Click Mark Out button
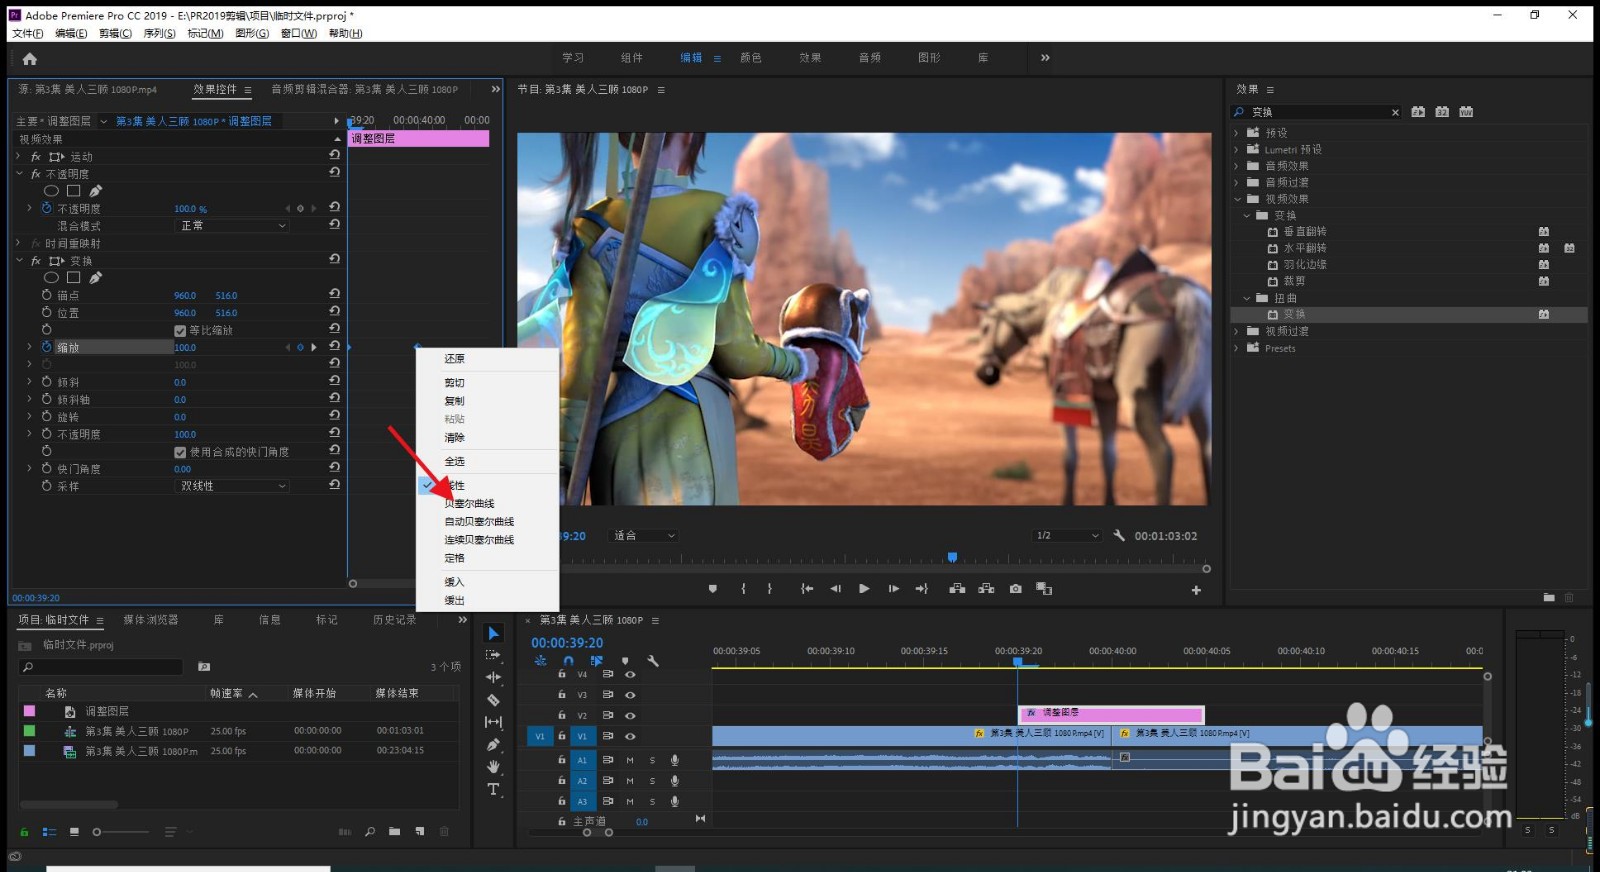1600x872 pixels. pos(769,589)
